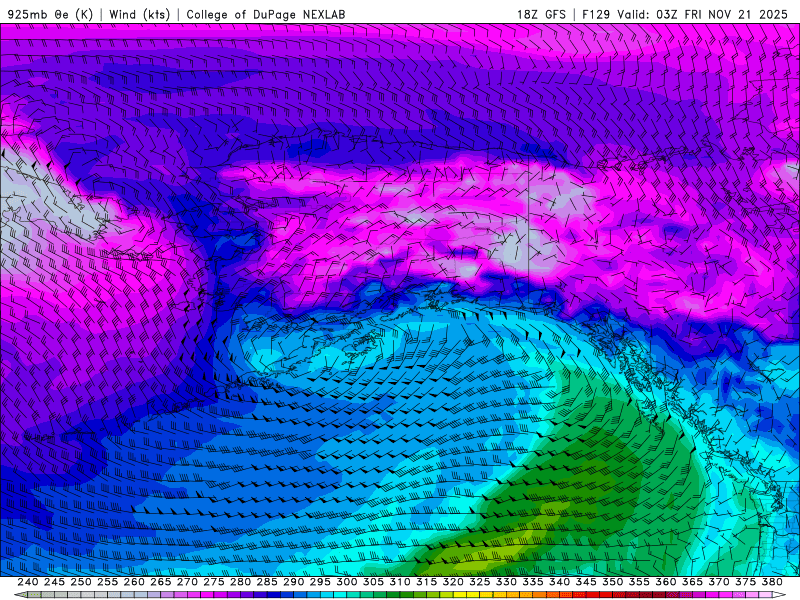Select the 310 value on the color scale

click(x=399, y=582)
